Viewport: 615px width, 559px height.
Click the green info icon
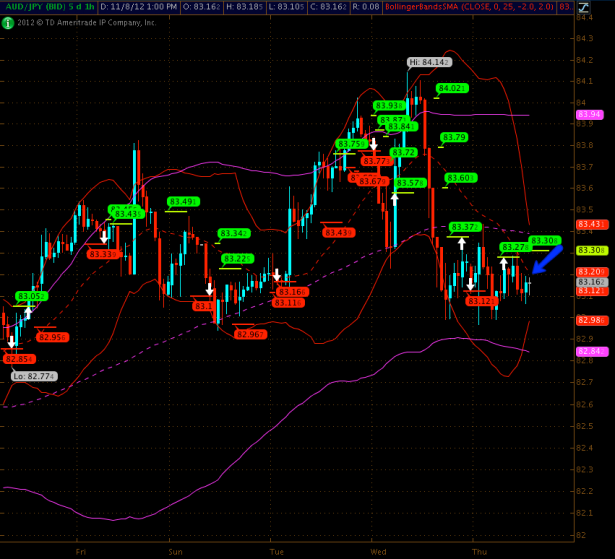[7, 21]
